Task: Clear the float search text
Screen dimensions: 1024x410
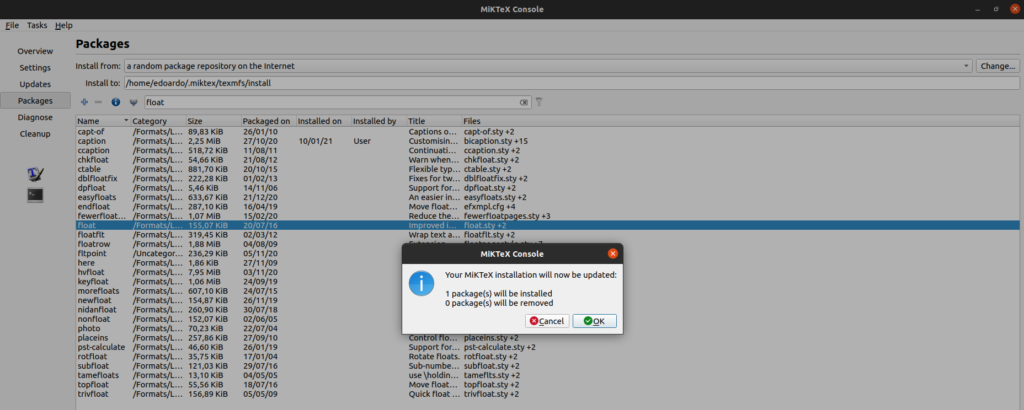Action: coord(524,102)
